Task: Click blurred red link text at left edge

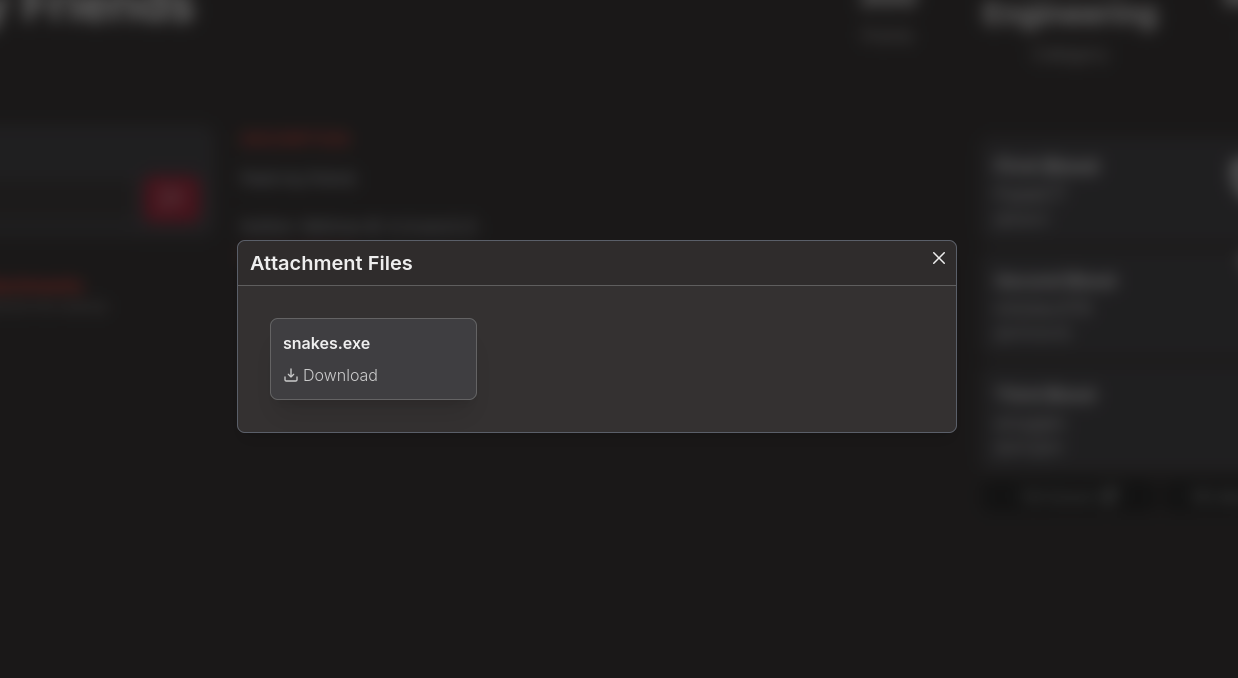Action: tap(40, 287)
